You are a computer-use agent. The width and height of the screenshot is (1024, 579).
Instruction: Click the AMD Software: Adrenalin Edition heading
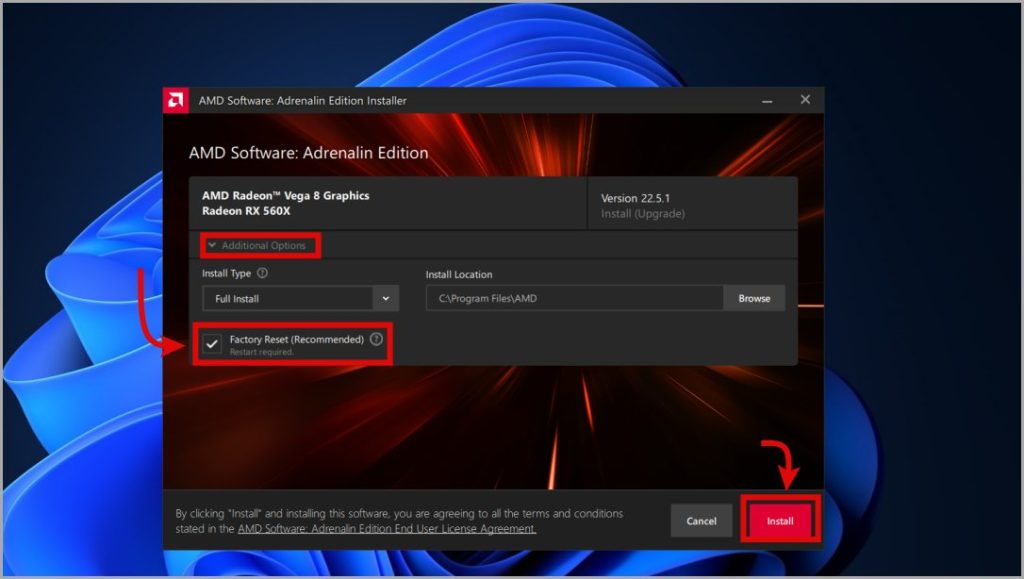click(x=308, y=153)
